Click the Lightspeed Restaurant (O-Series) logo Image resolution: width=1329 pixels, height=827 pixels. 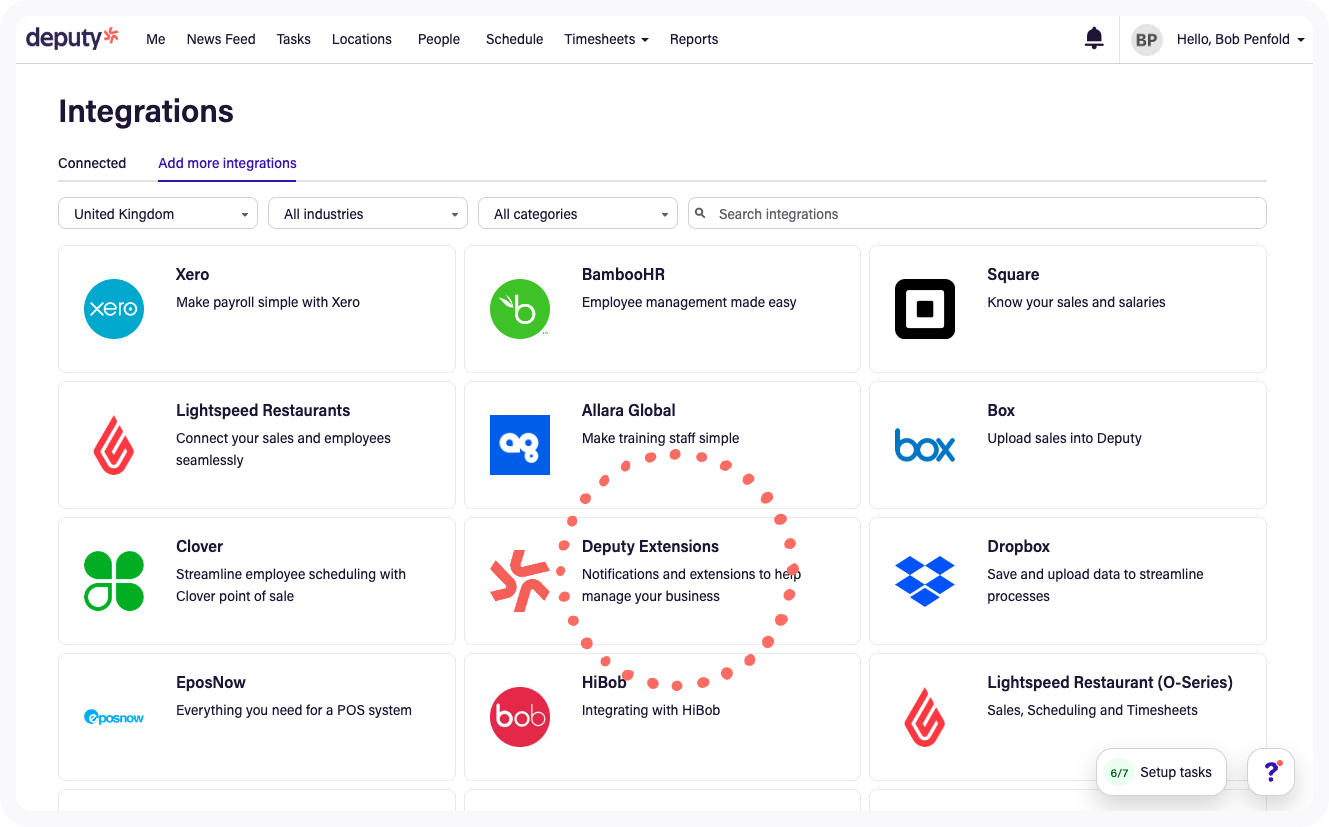(925, 717)
